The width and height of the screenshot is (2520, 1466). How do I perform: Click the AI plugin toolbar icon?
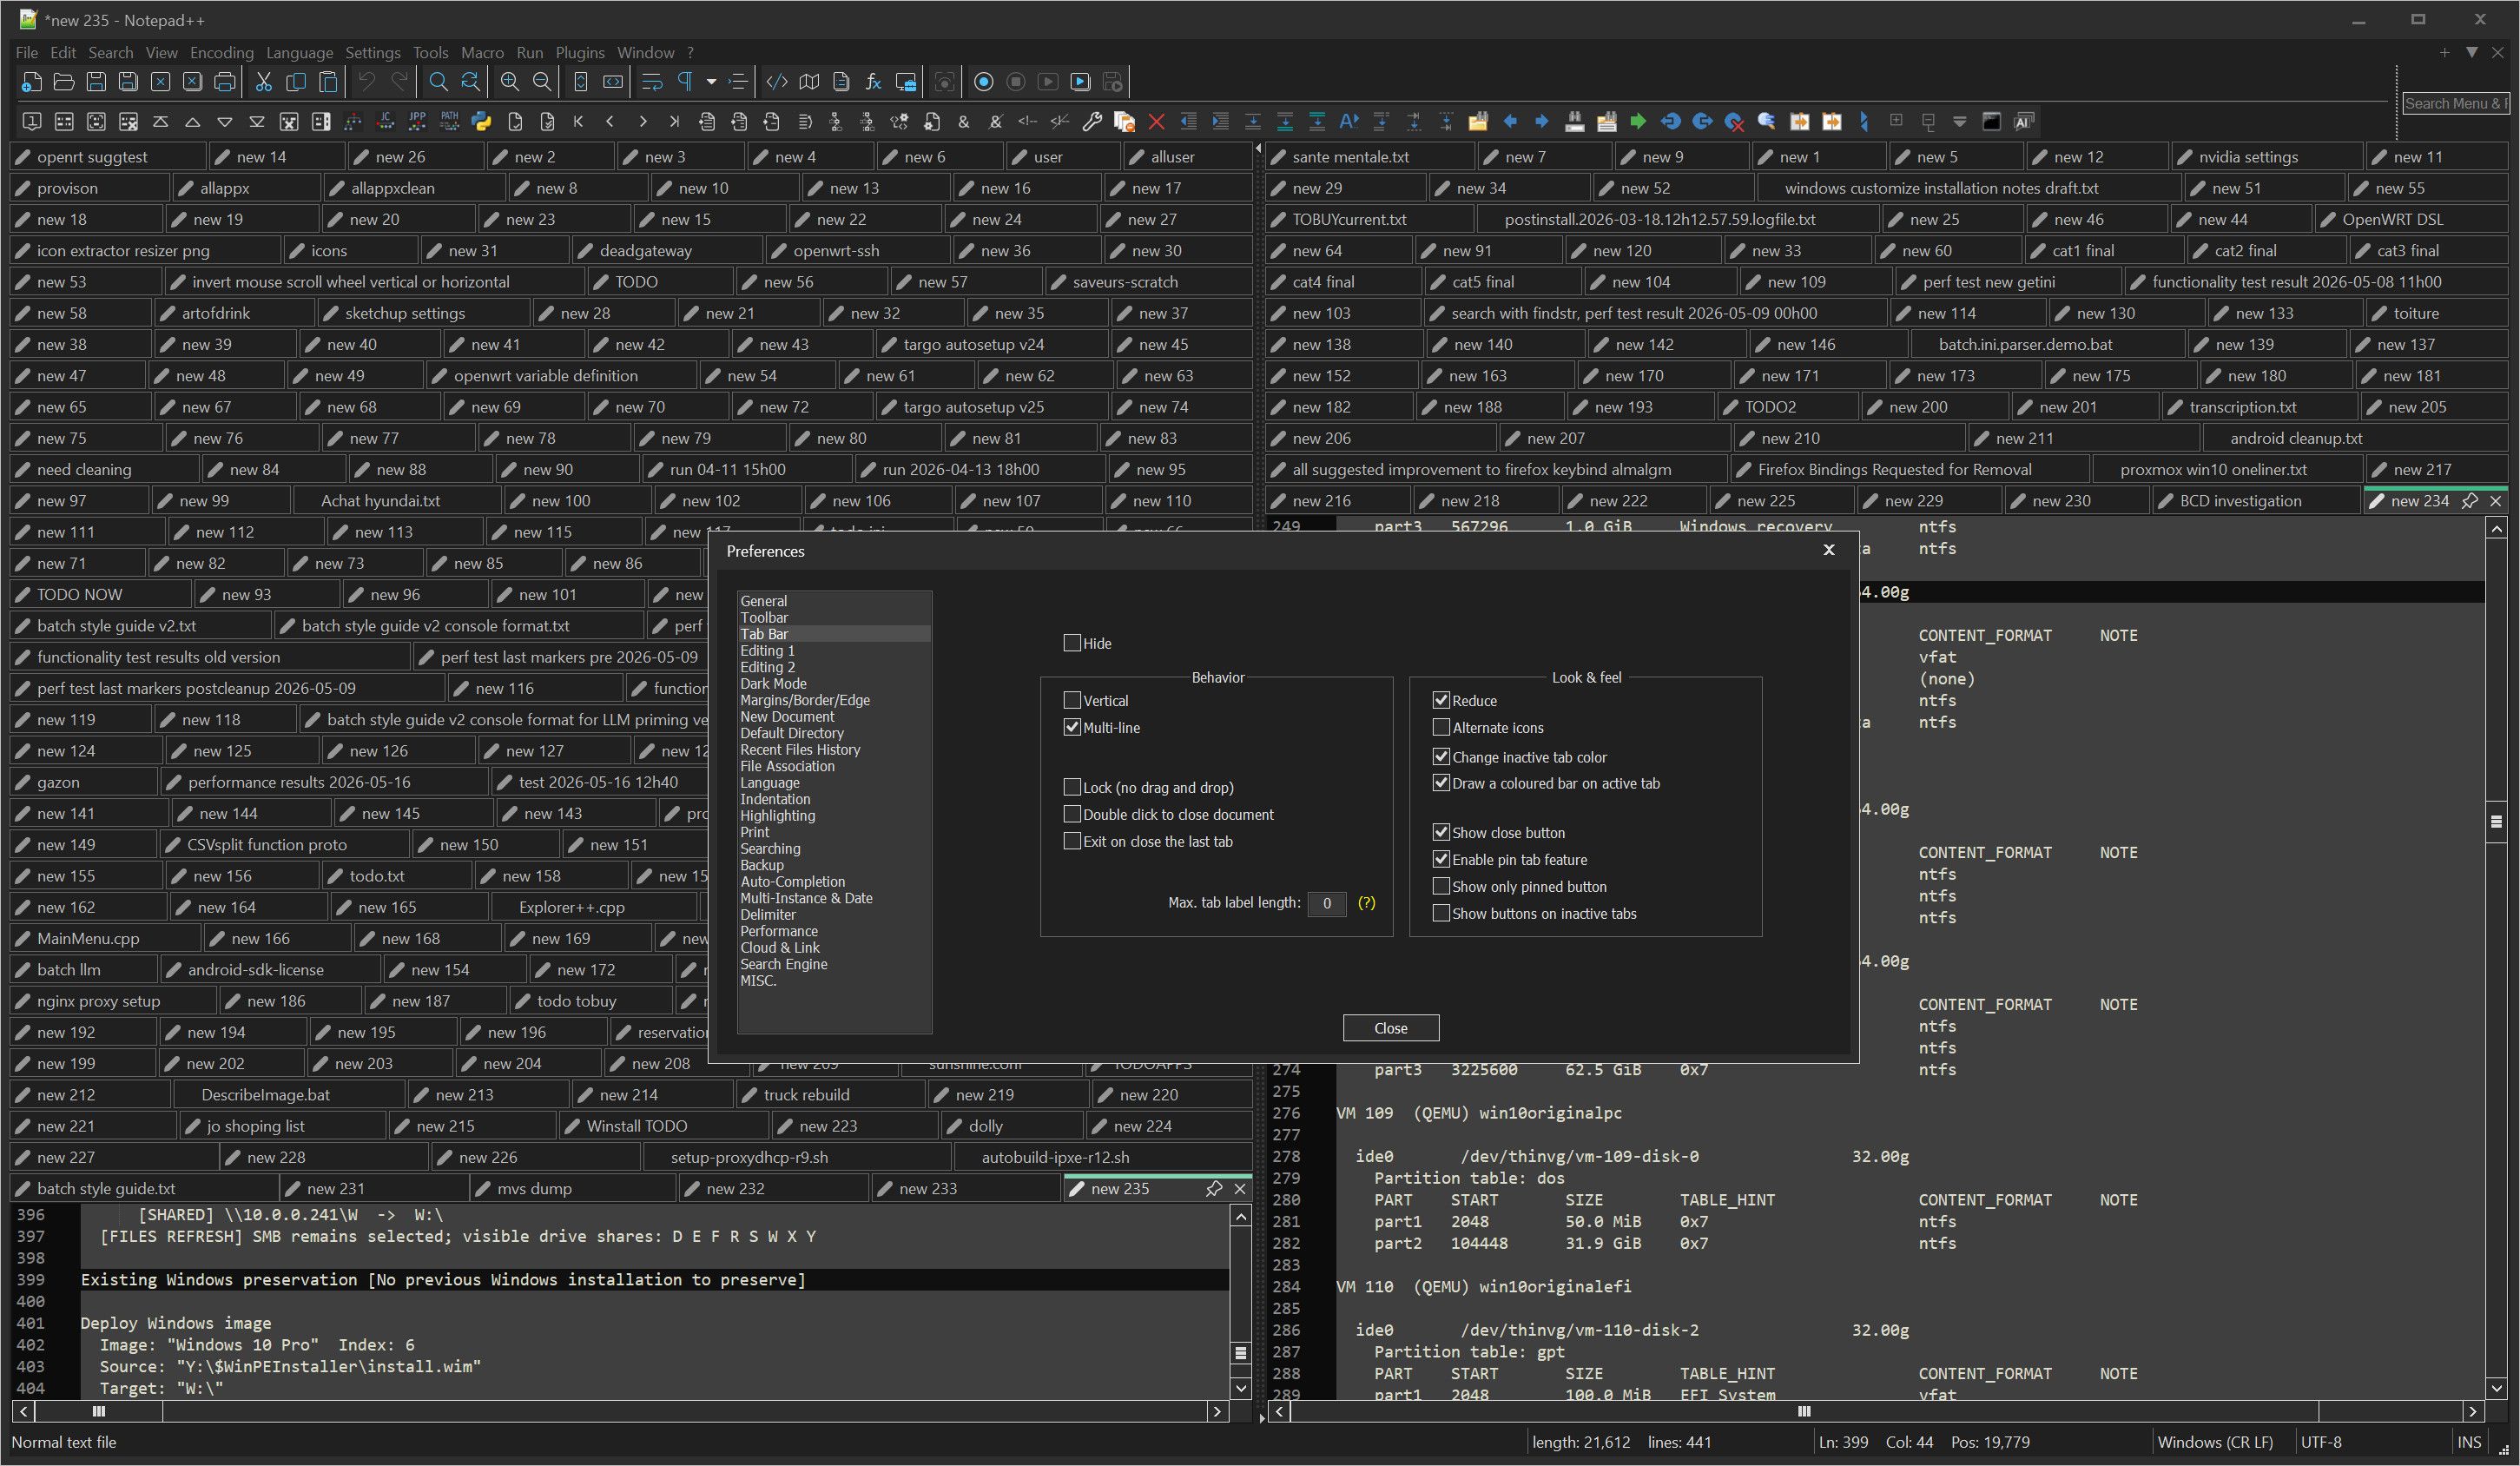[x=2023, y=122]
